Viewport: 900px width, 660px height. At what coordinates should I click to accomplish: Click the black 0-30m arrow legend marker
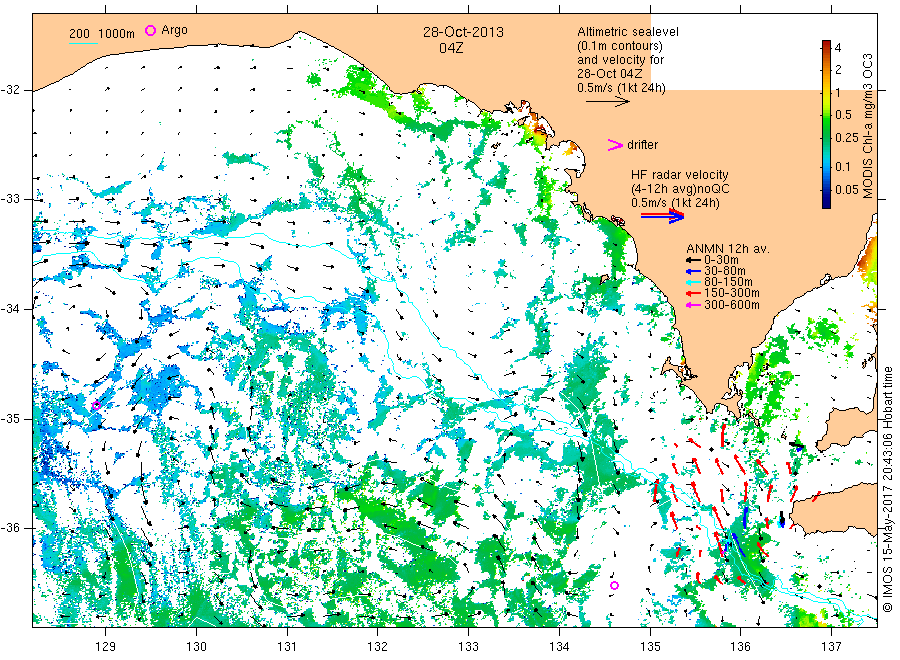click(693, 260)
